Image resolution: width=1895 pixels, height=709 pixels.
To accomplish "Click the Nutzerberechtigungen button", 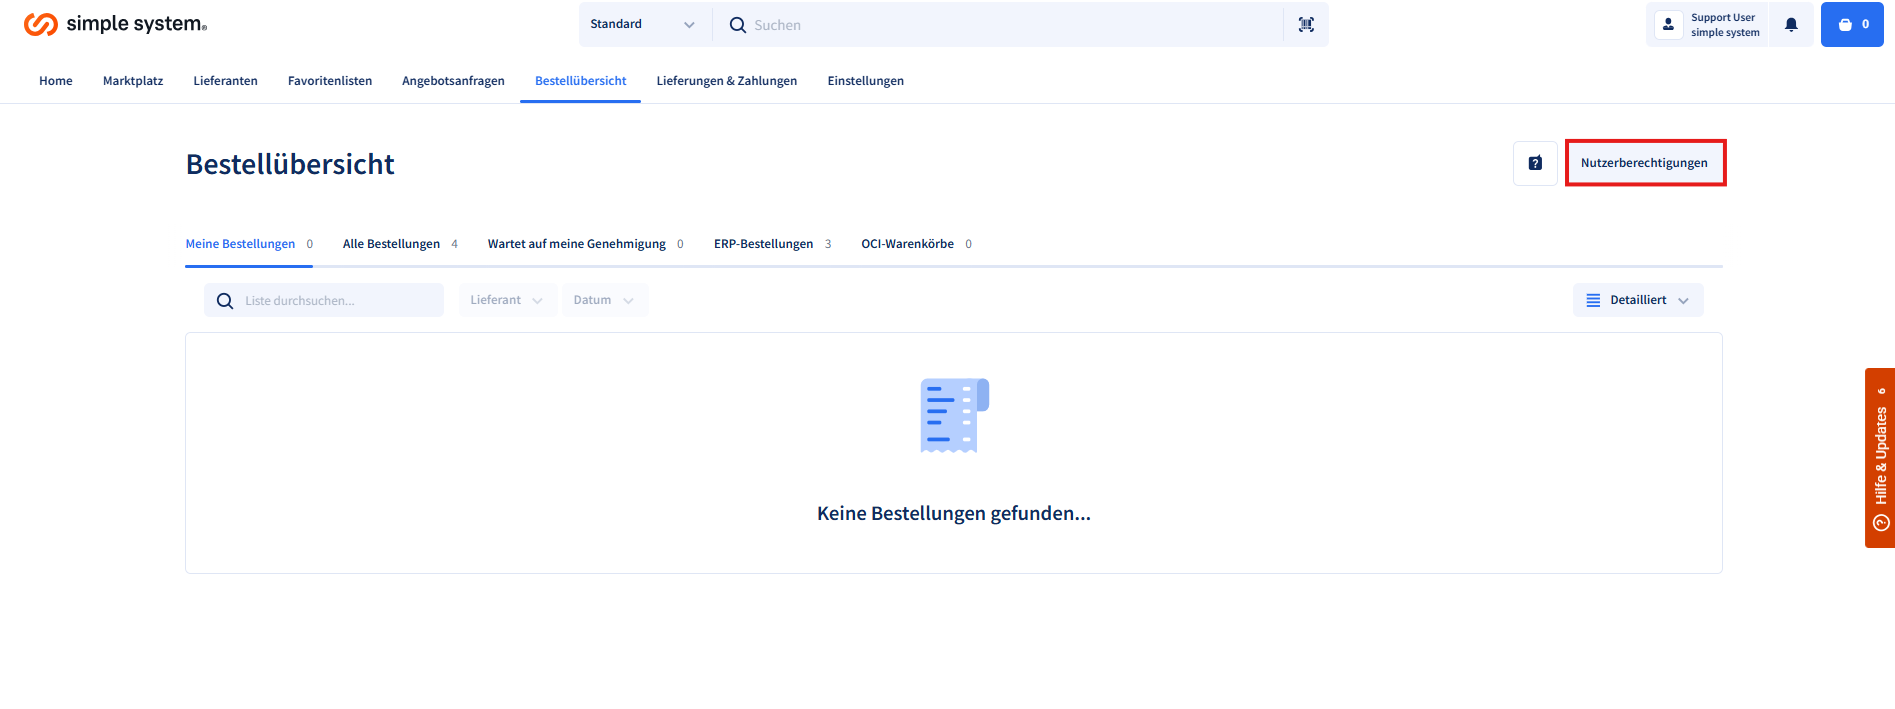I will pos(1644,163).
